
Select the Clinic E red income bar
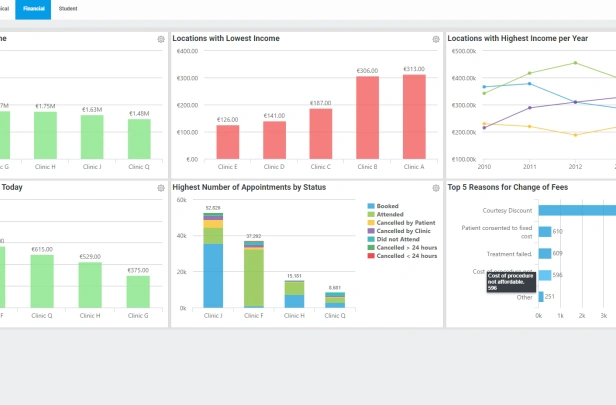tap(227, 142)
